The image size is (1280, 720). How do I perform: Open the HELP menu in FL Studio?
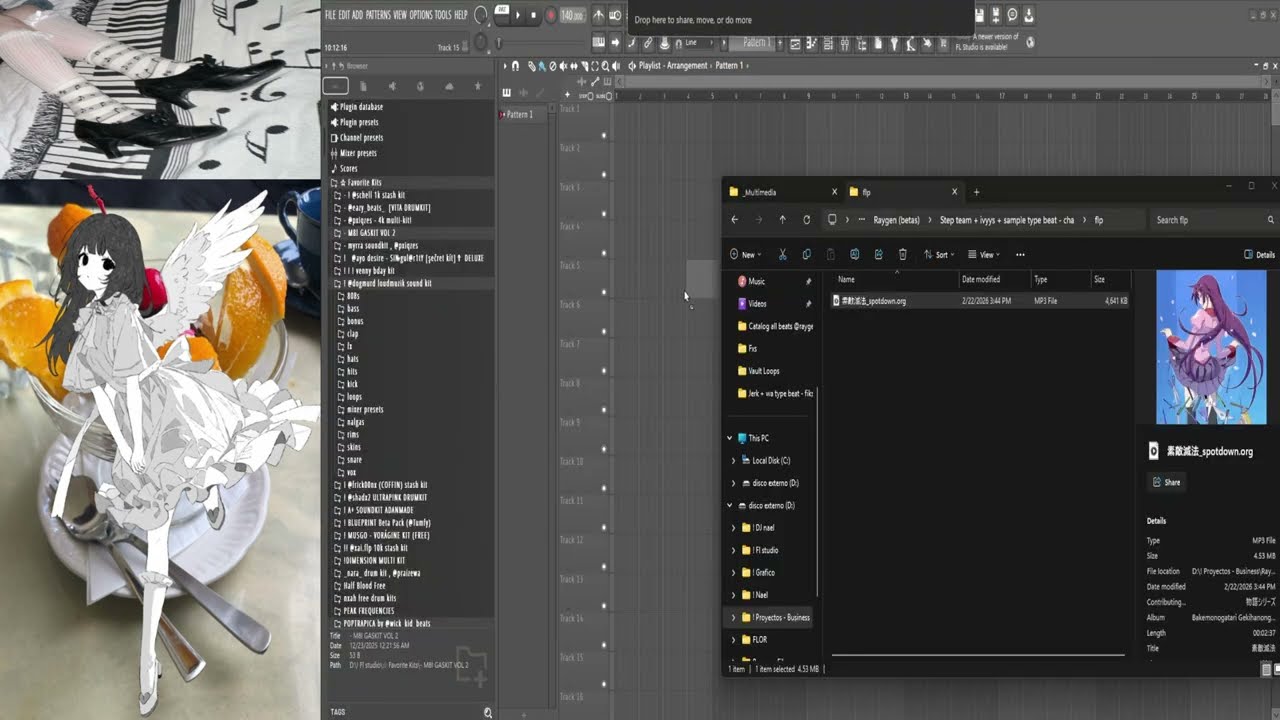[x=461, y=15]
